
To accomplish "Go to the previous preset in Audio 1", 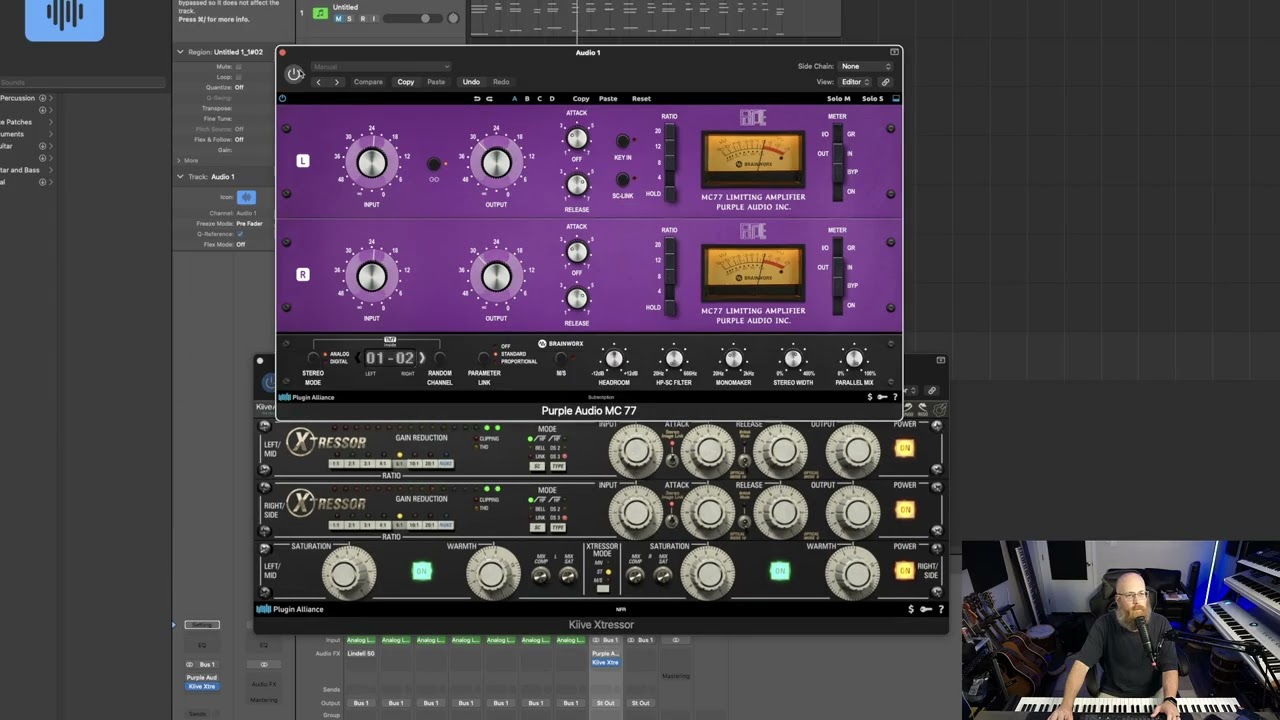I will (319, 82).
